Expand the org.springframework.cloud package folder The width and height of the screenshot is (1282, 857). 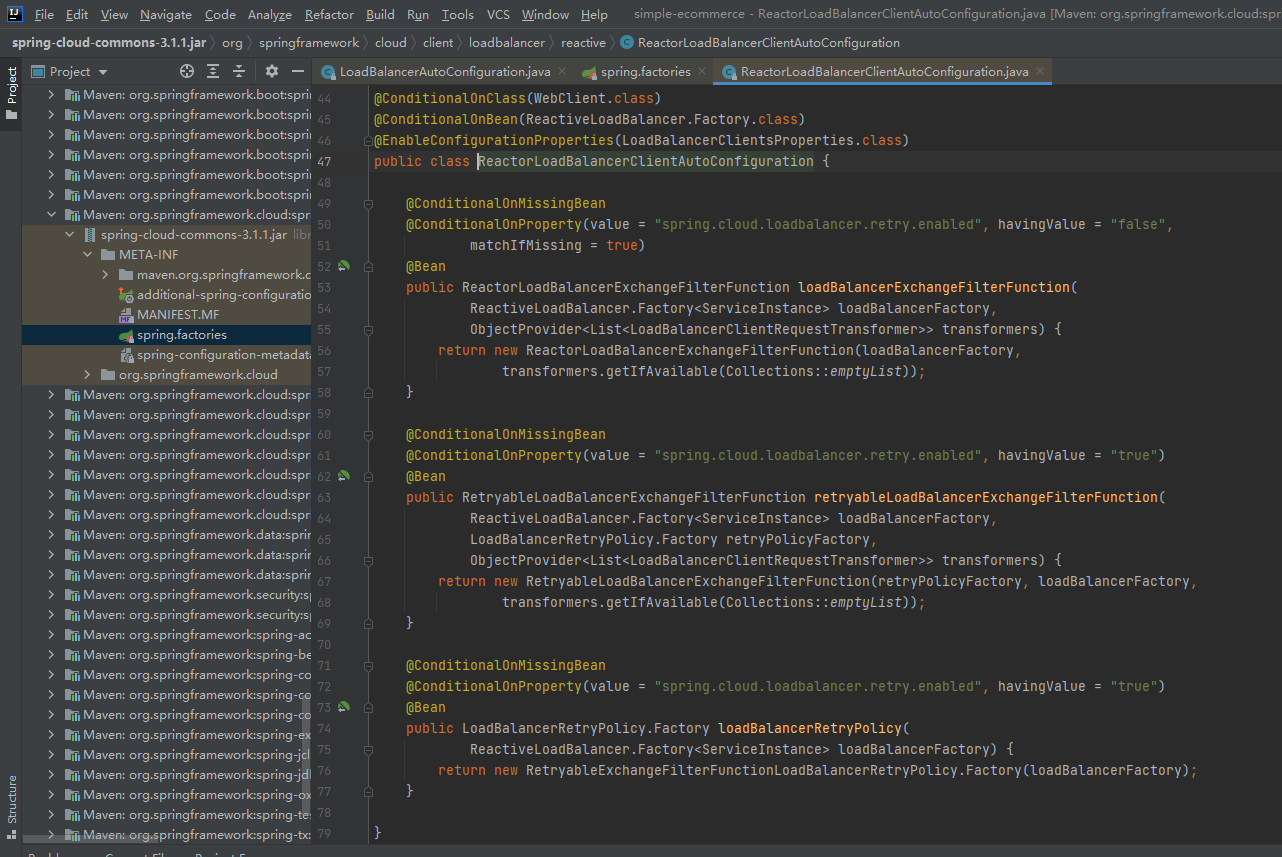click(x=87, y=375)
